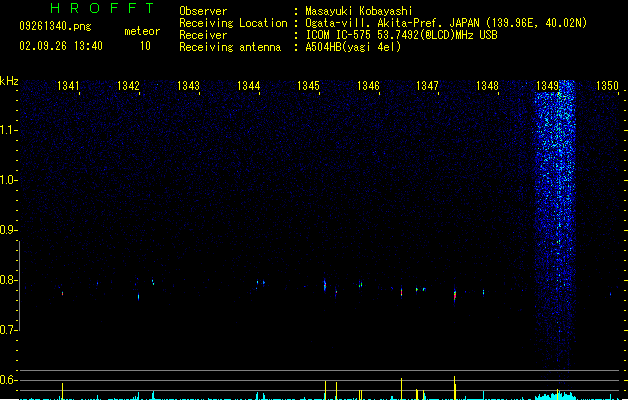Click the meteor label
This screenshot has width=629, height=400.
pyautogui.click(x=142, y=31)
